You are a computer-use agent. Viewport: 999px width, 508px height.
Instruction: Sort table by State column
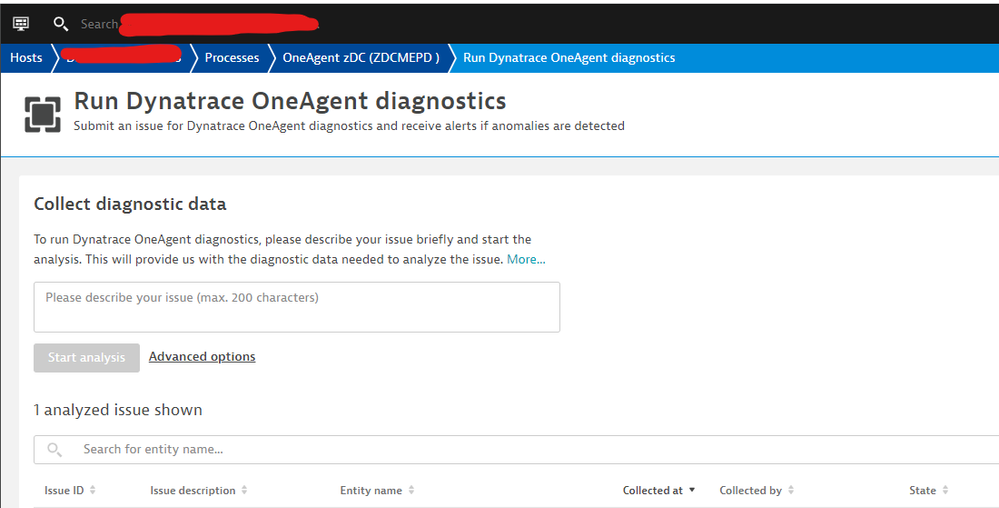pyautogui.click(x=928, y=490)
